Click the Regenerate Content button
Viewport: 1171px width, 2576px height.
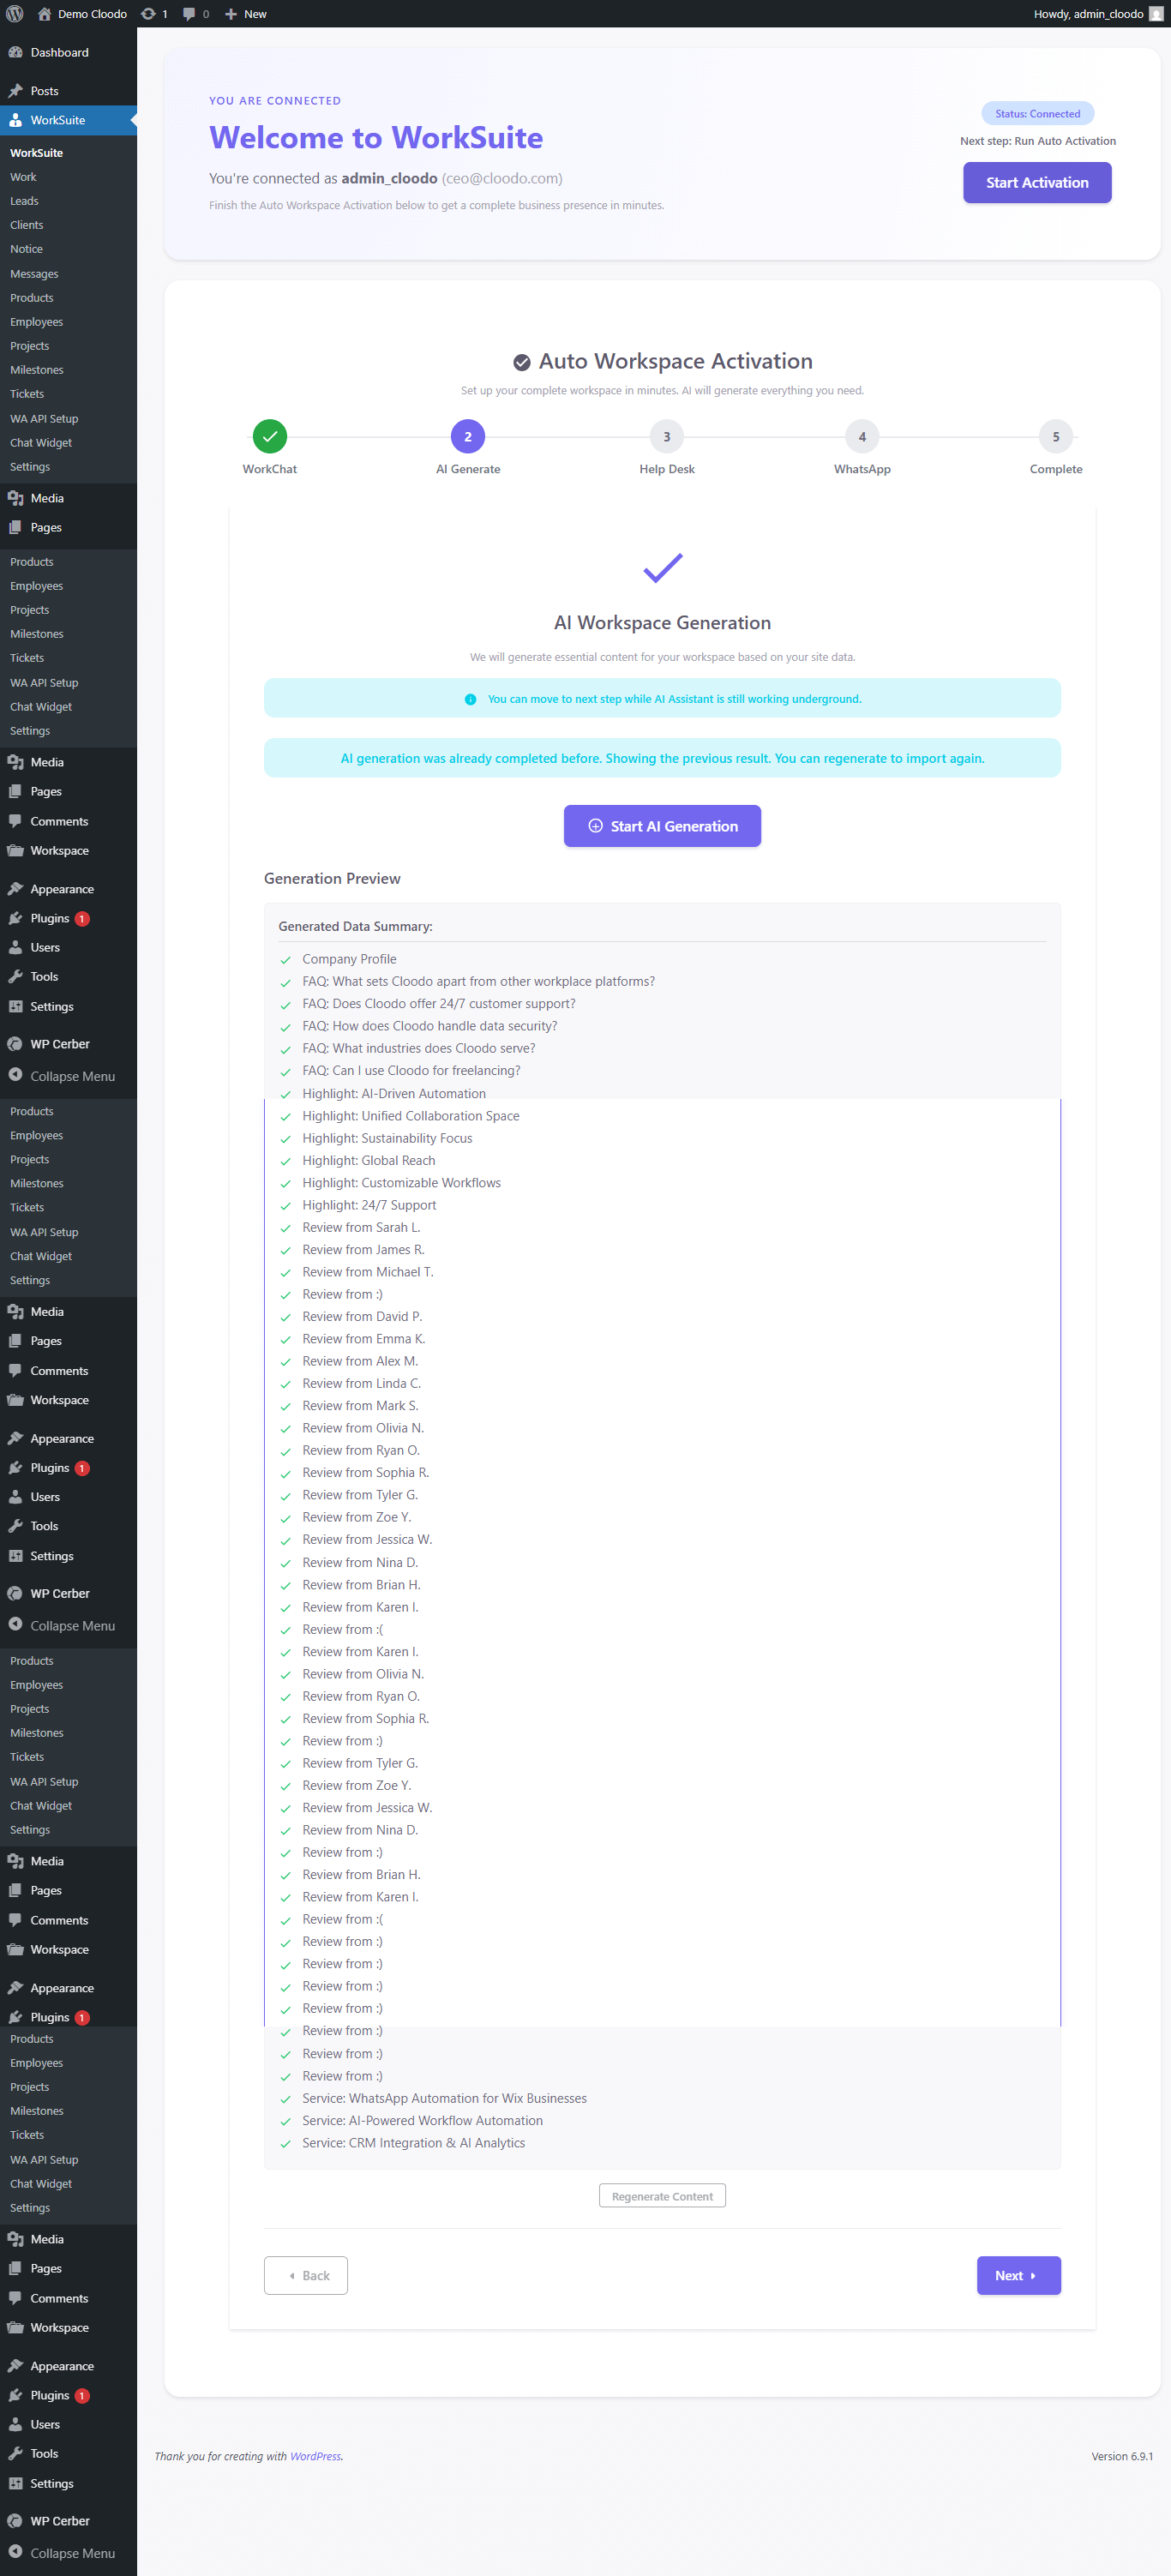[x=662, y=2196]
